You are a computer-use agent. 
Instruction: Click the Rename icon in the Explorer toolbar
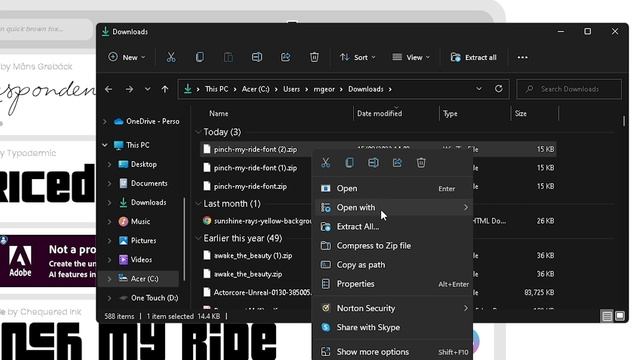(257, 58)
